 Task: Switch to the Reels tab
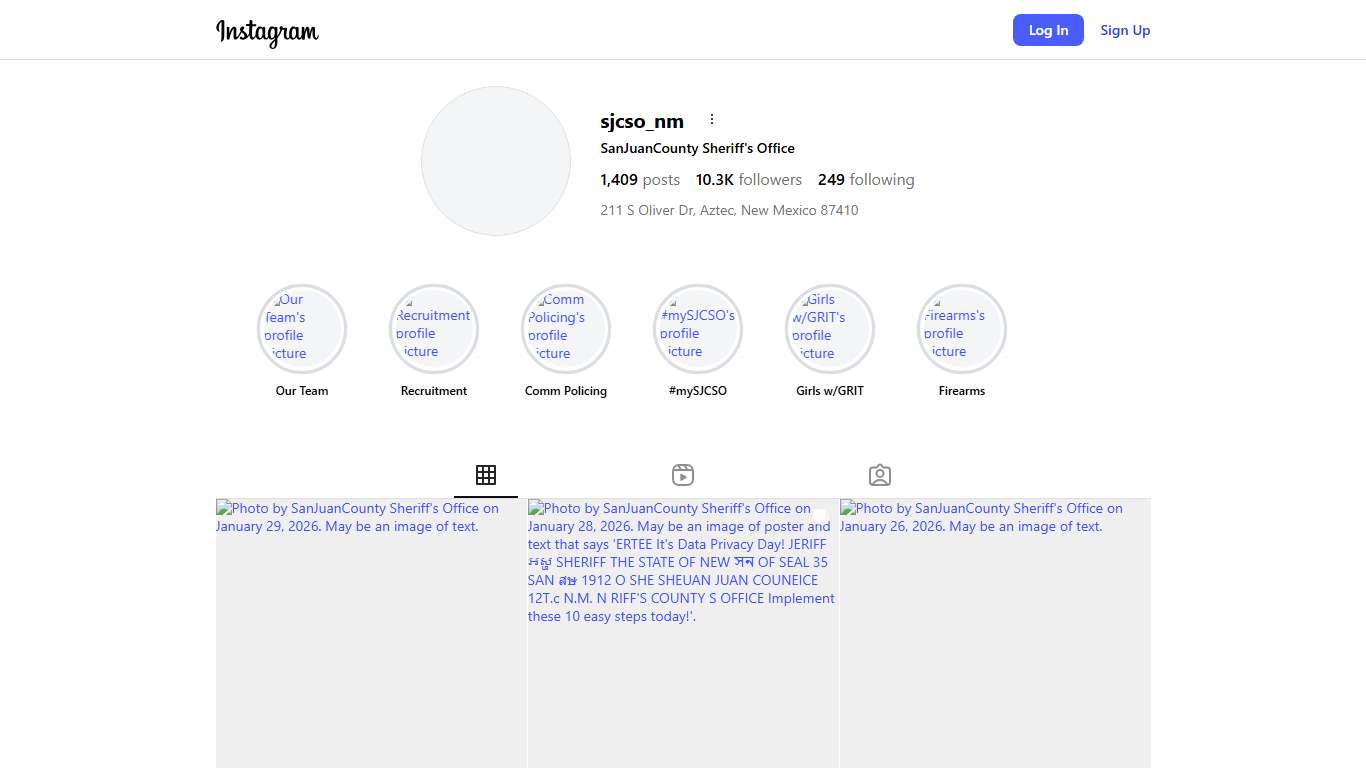tap(683, 475)
